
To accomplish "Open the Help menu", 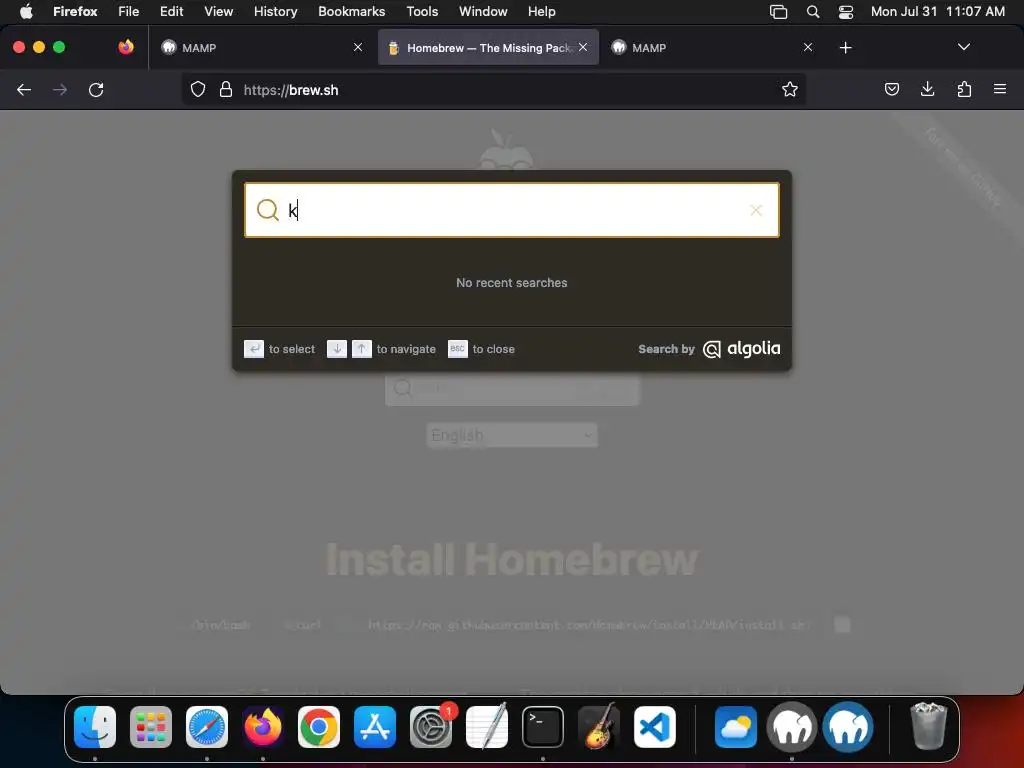I will coord(541,11).
